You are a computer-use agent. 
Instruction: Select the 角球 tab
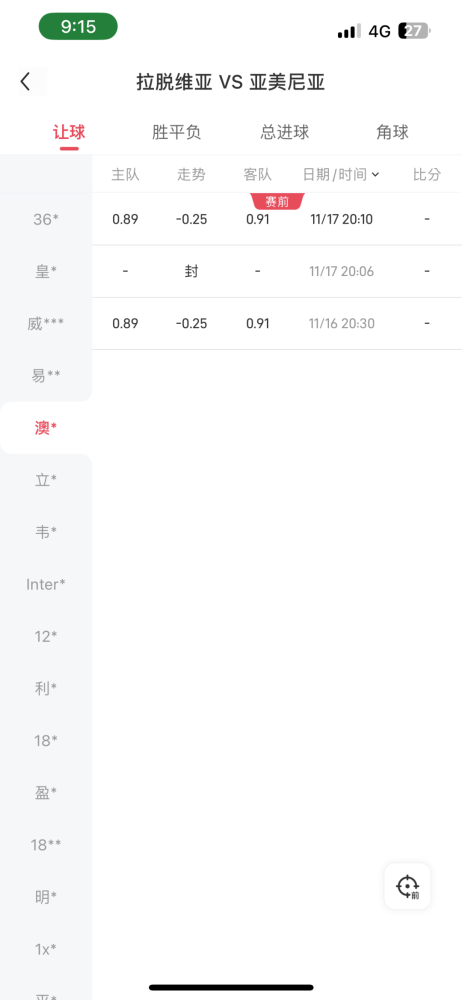pyautogui.click(x=392, y=133)
